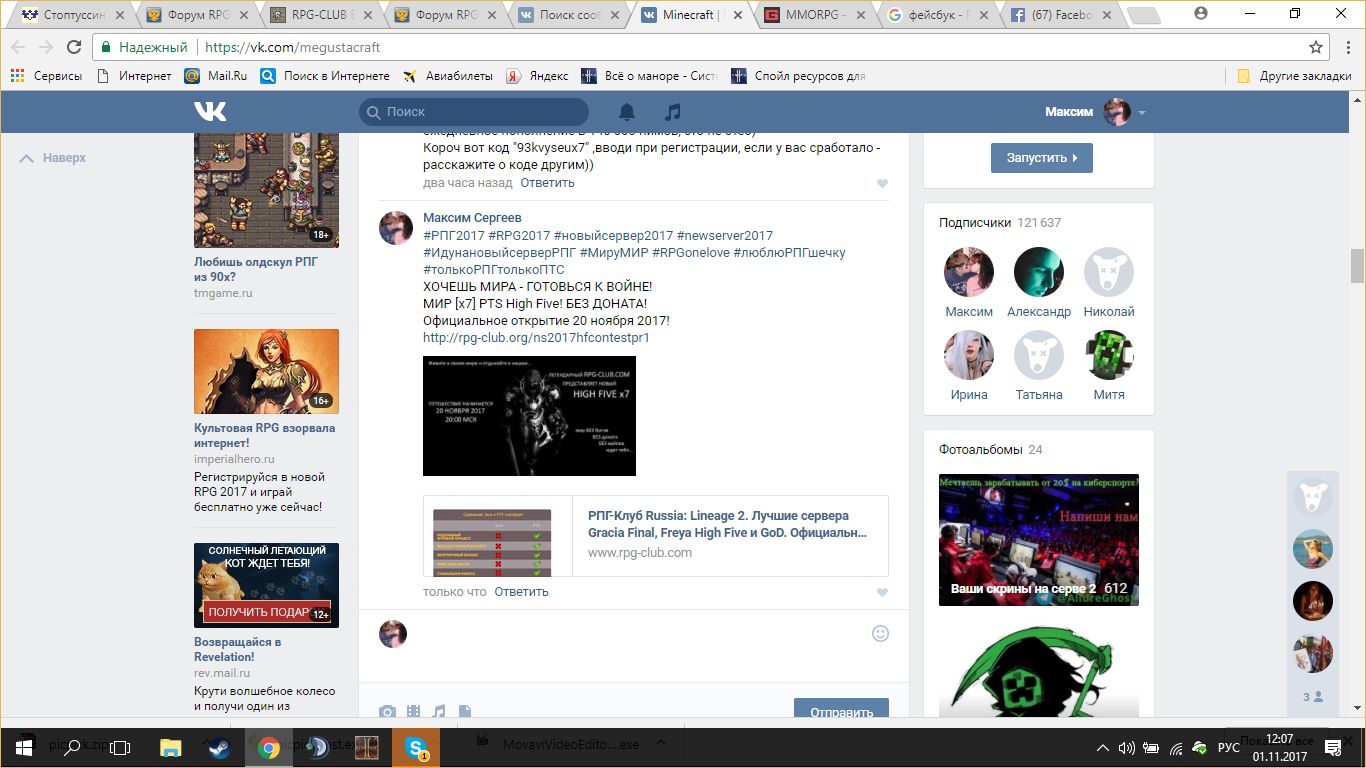Image resolution: width=1366 pixels, height=768 pixels.
Task: Click the VK logo in header
Action: (210, 111)
